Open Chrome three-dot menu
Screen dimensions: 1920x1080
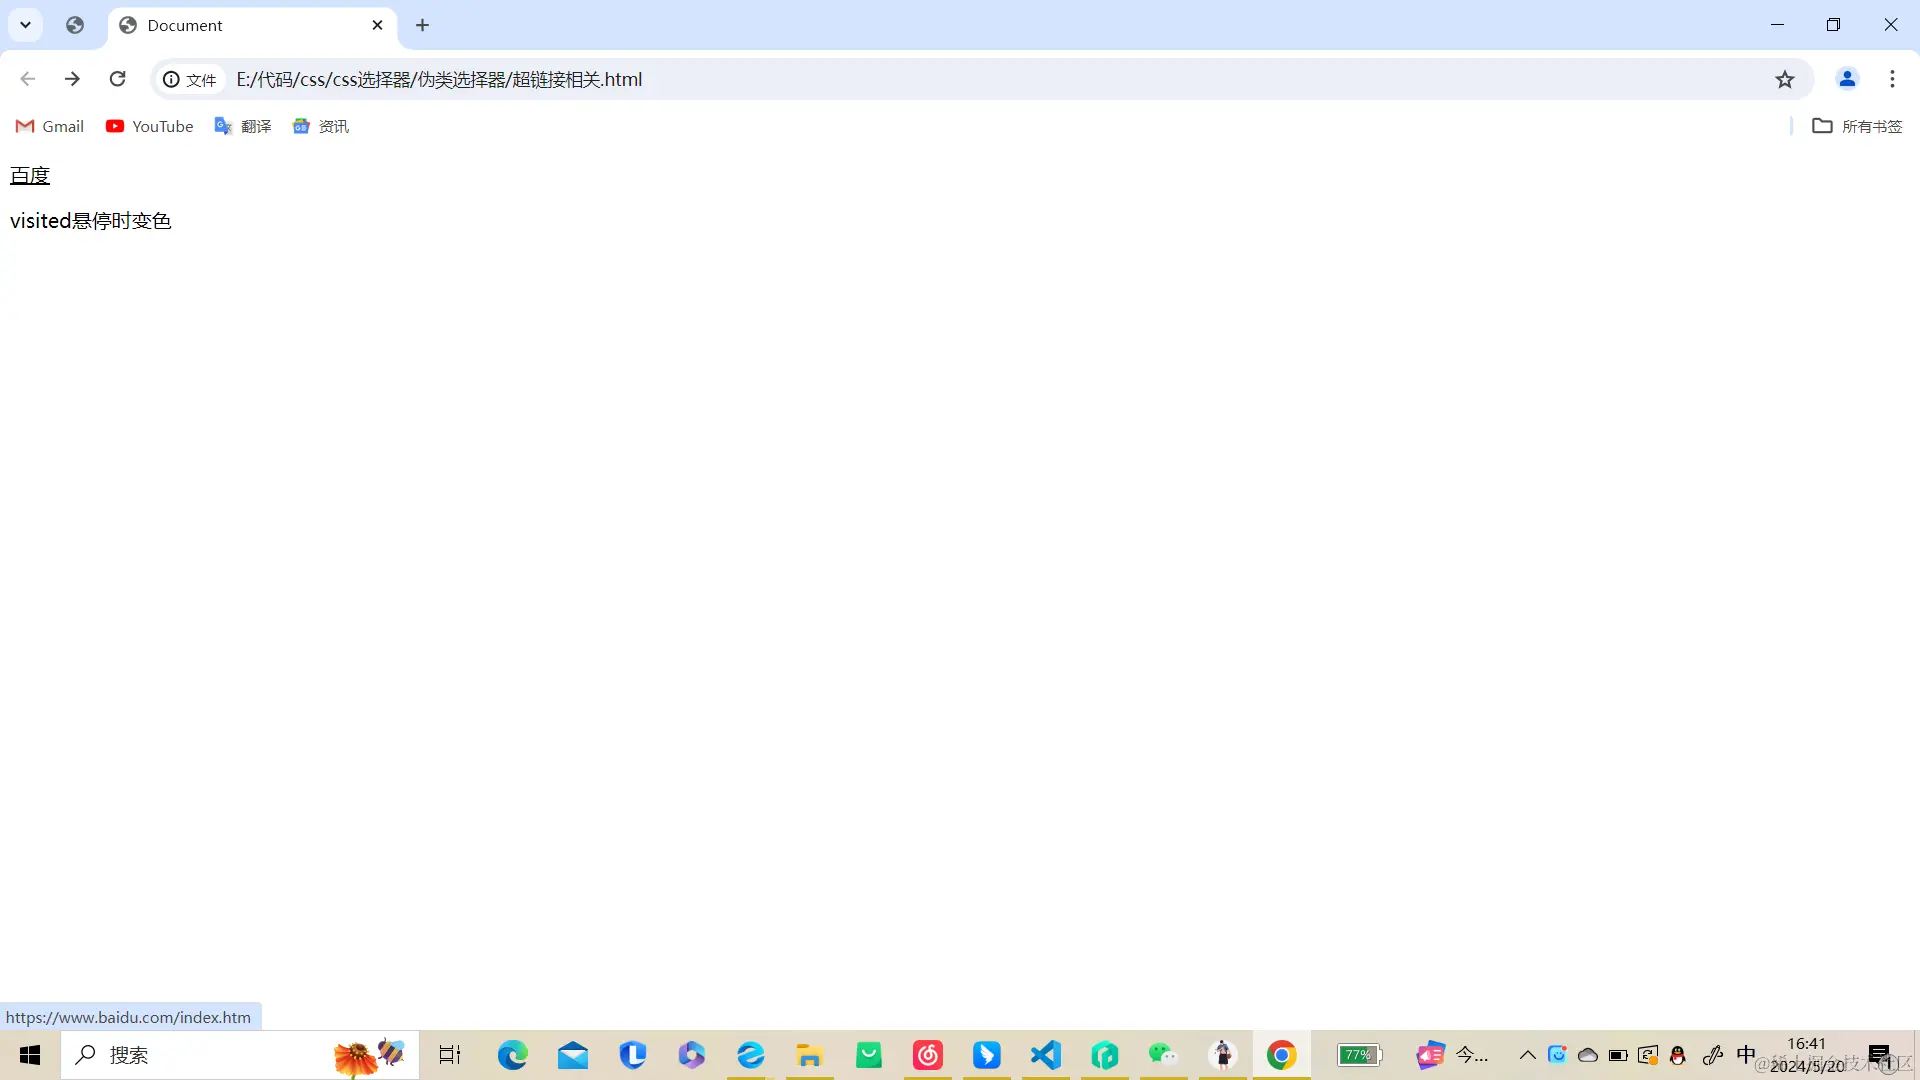coord(1892,79)
